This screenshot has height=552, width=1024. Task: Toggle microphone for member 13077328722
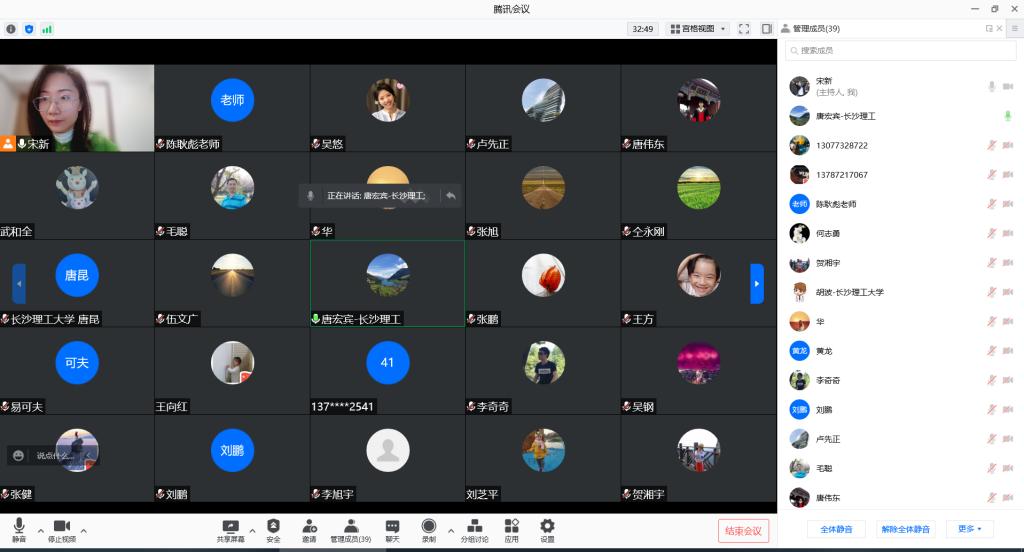pos(992,146)
